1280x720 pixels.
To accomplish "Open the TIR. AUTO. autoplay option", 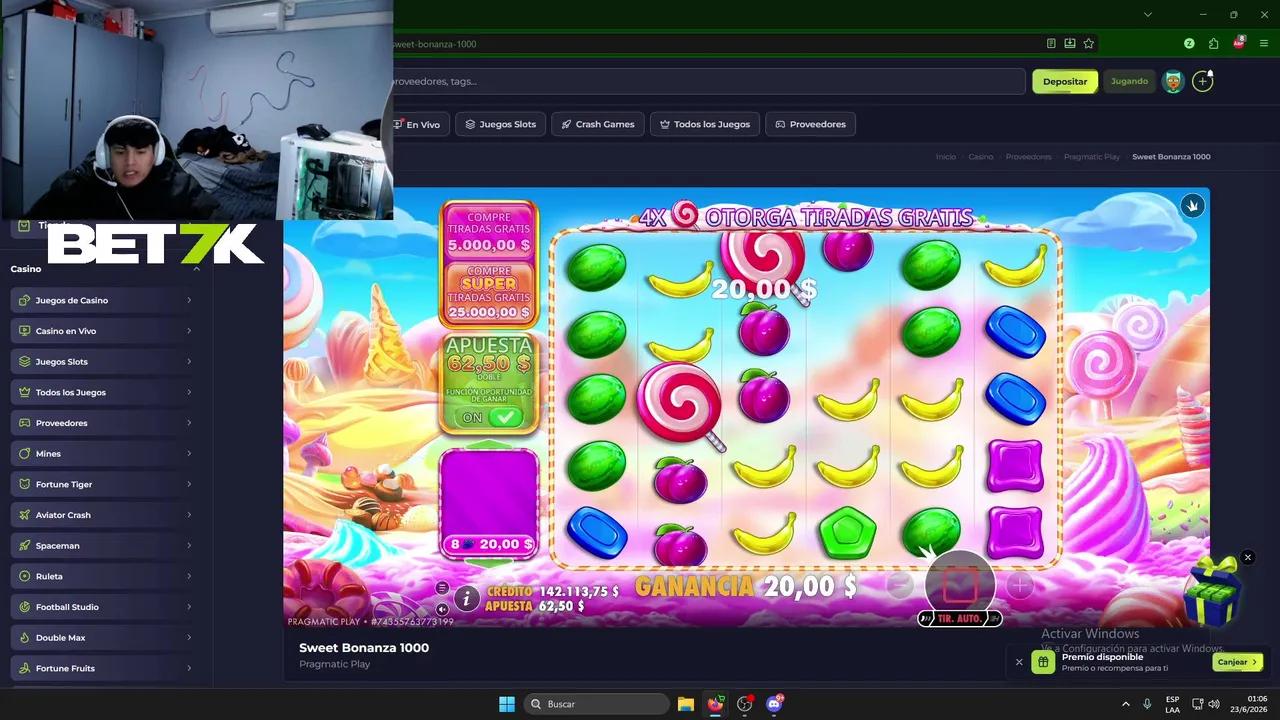I will click(959, 619).
